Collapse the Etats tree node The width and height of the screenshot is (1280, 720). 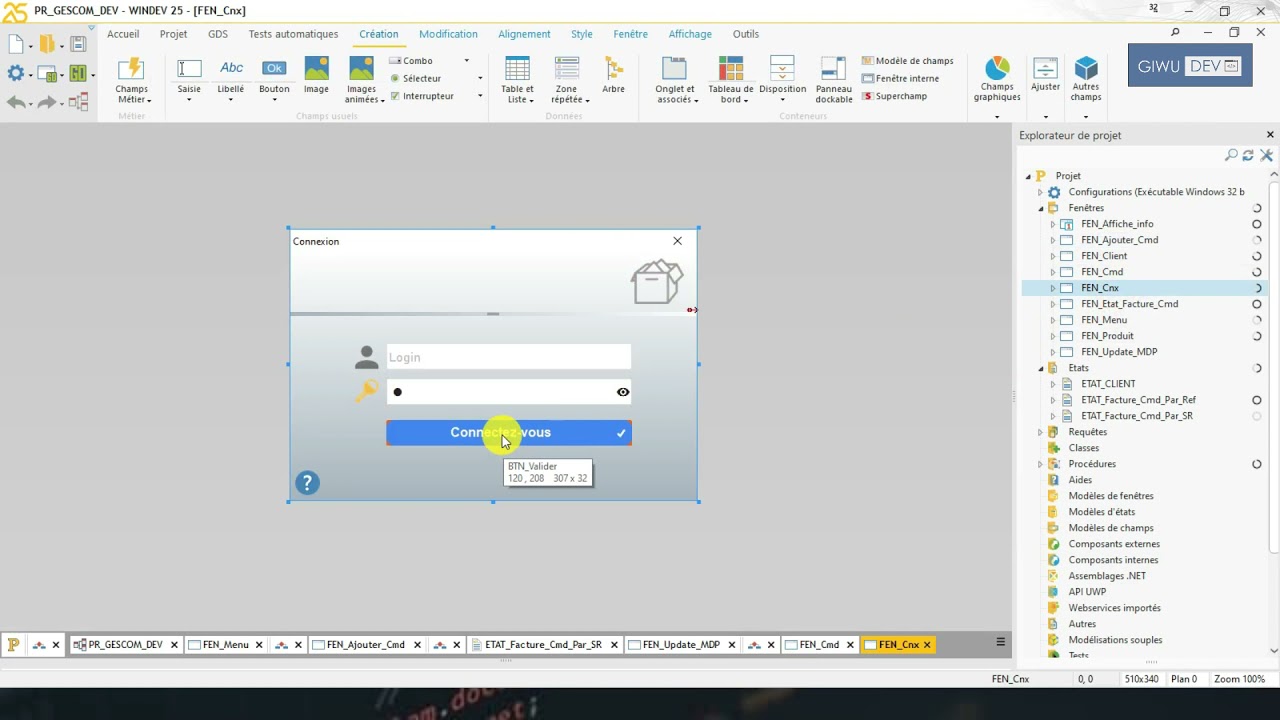[x=1040, y=368]
